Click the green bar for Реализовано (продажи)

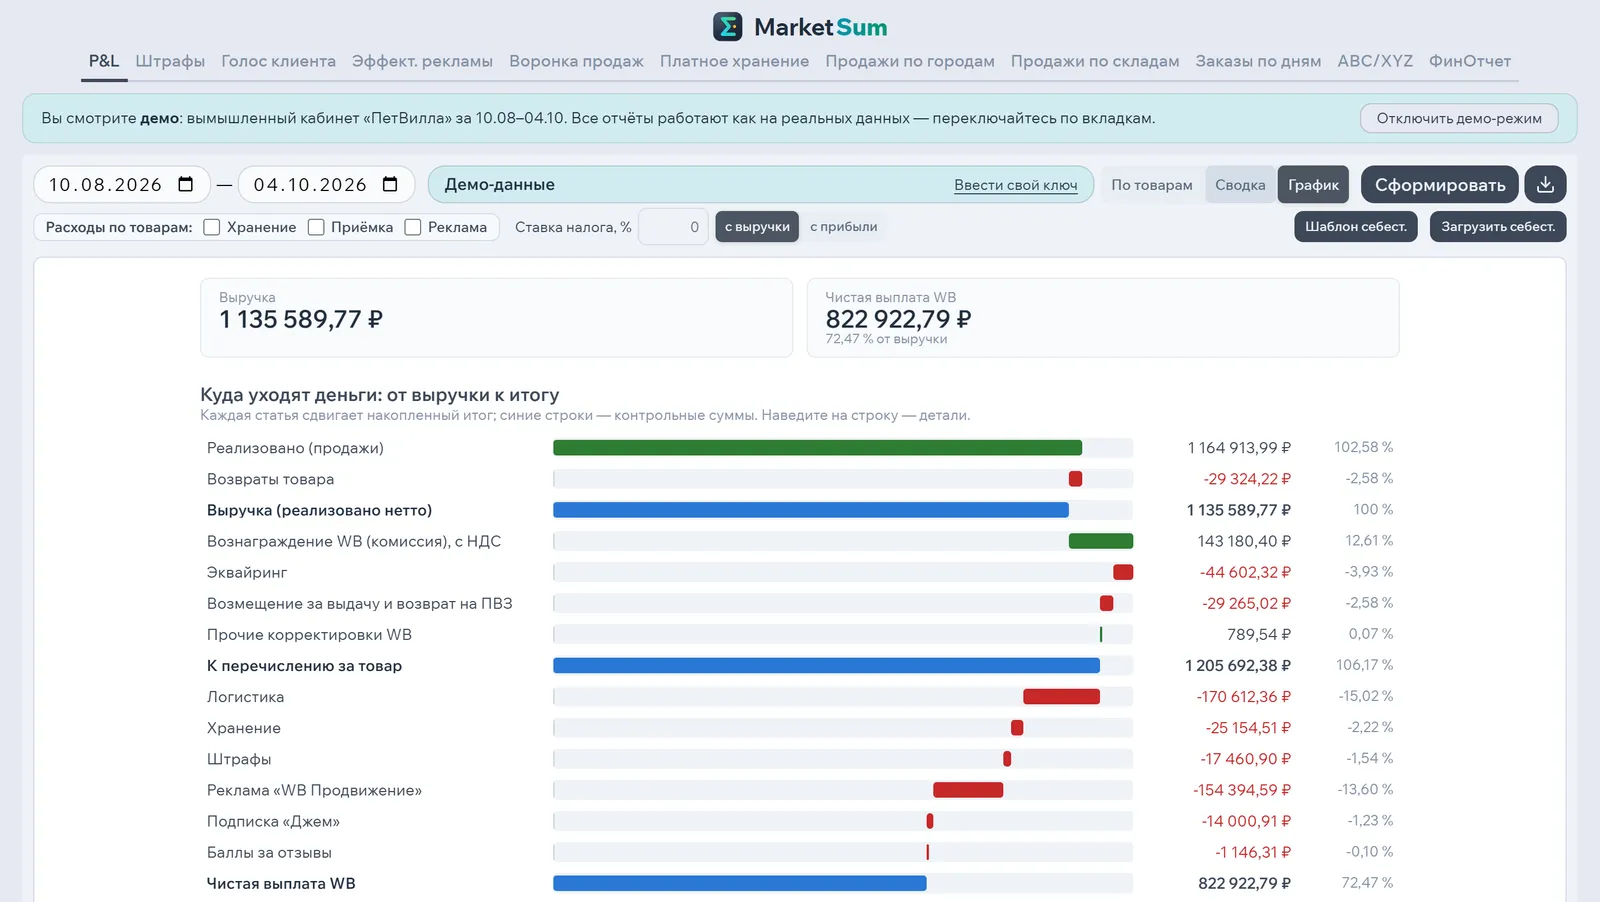817,448
